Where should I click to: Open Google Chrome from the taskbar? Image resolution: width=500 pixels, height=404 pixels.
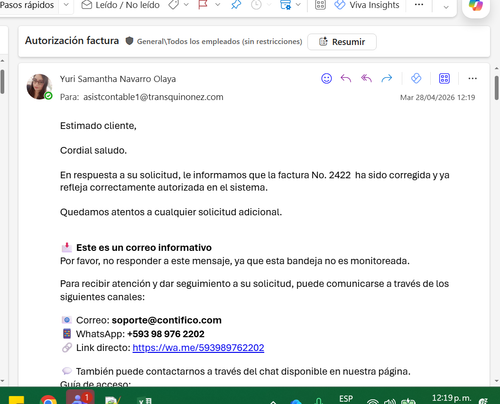[48, 399]
